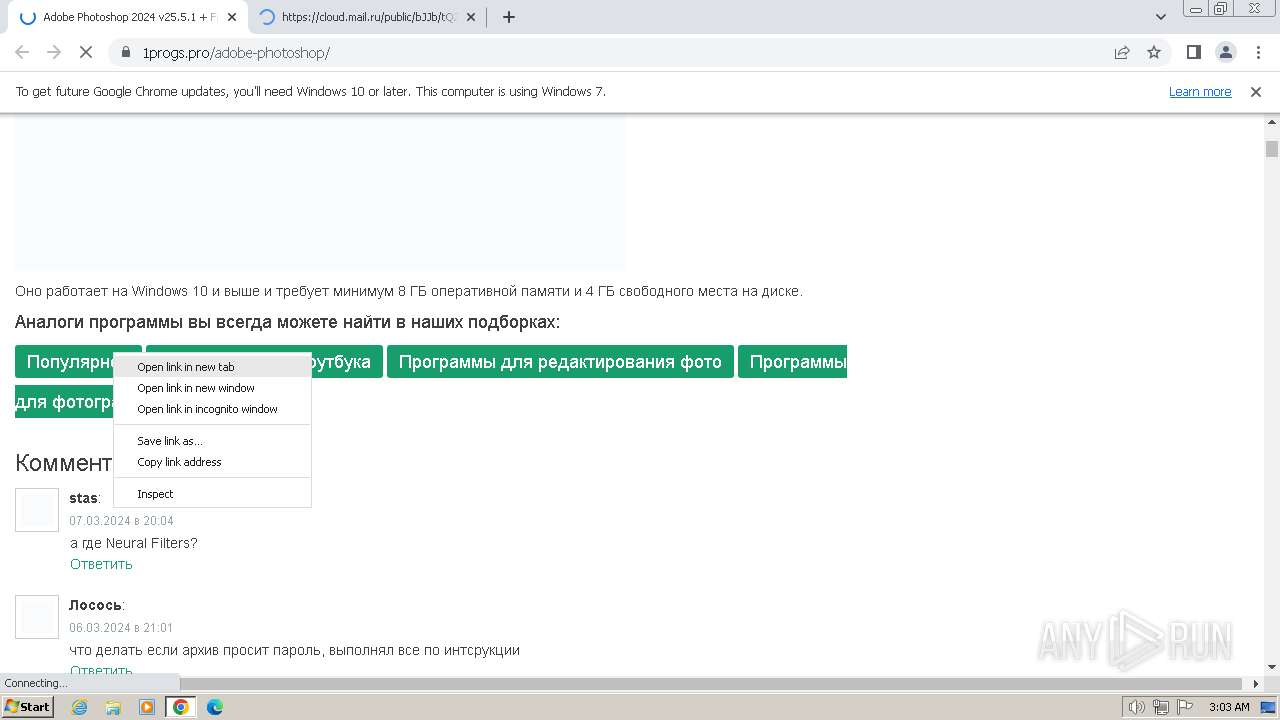Viewport: 1280px width, 720px height.
Task: Toggle the browser side panel
Action: pyautogui.click(x=1194, y=52)
